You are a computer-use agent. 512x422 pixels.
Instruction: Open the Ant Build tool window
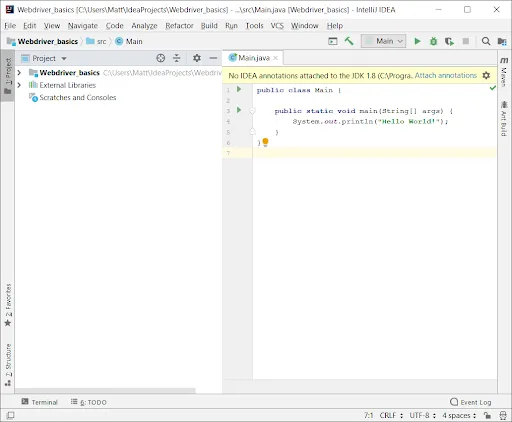click(x=504, y=119)
